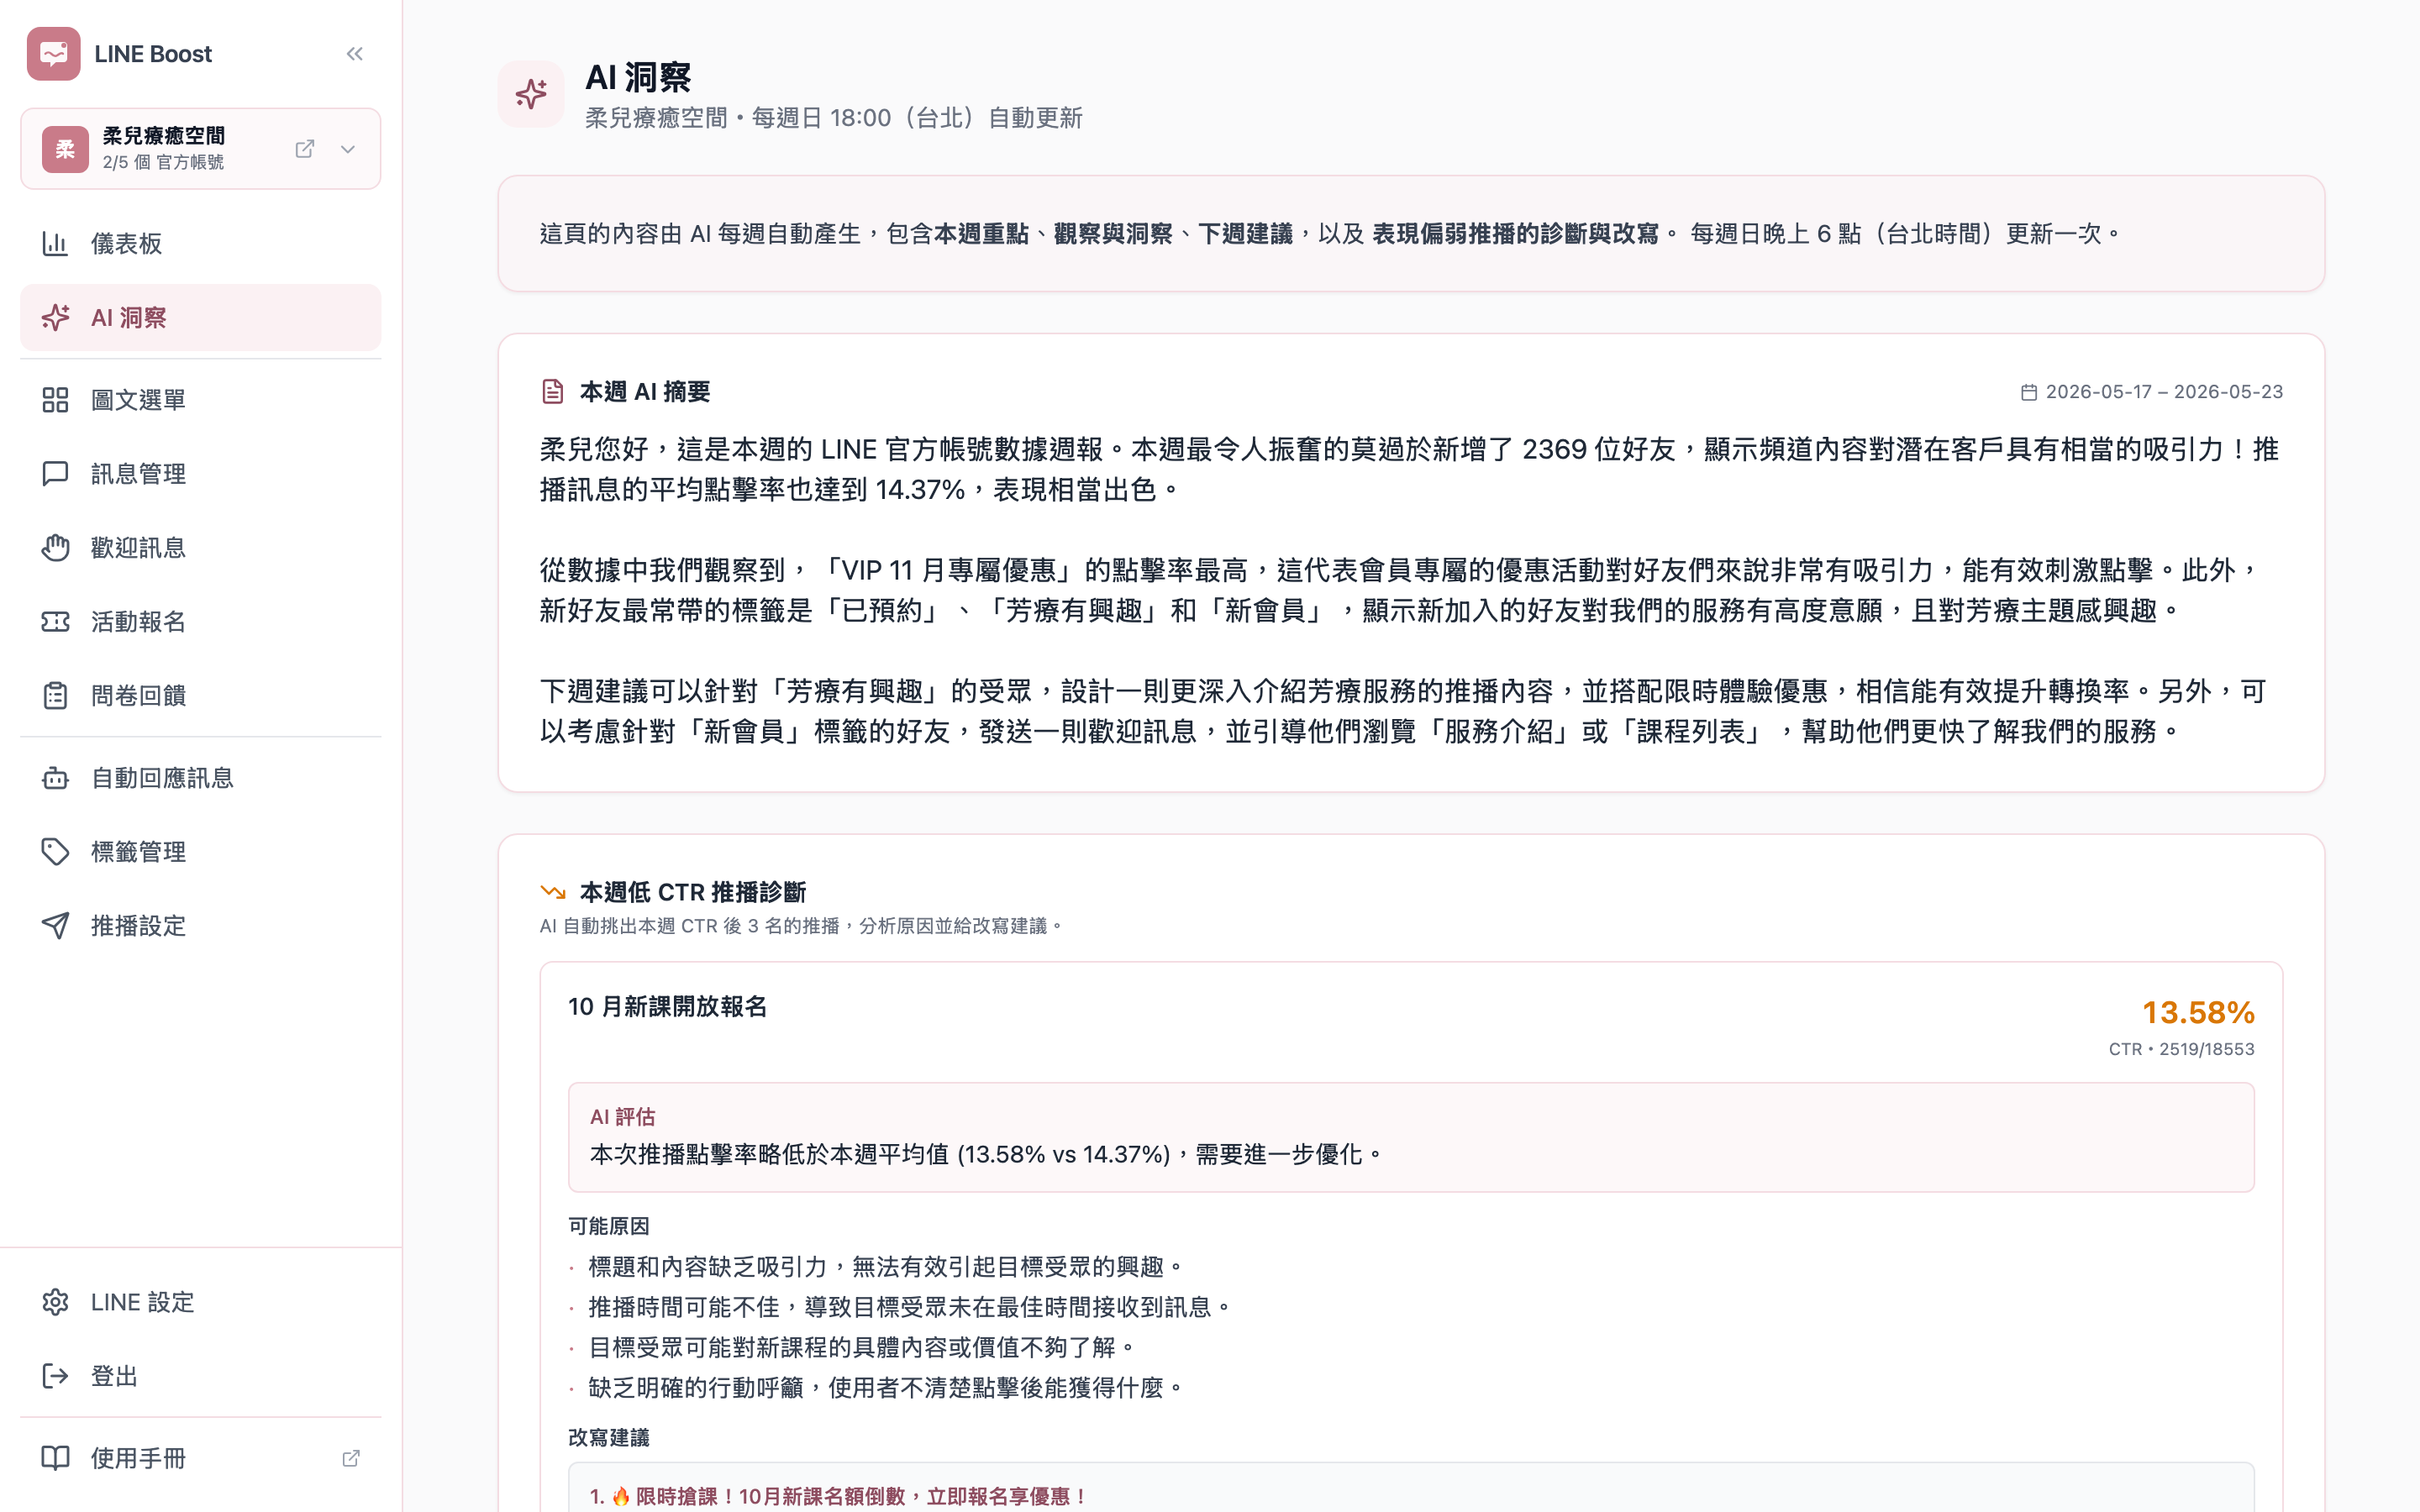Click the document icon beside 本週 AI 摘要
Image resolution: width=2420 pixels, height=1512 pixels.
click(553, 391)
